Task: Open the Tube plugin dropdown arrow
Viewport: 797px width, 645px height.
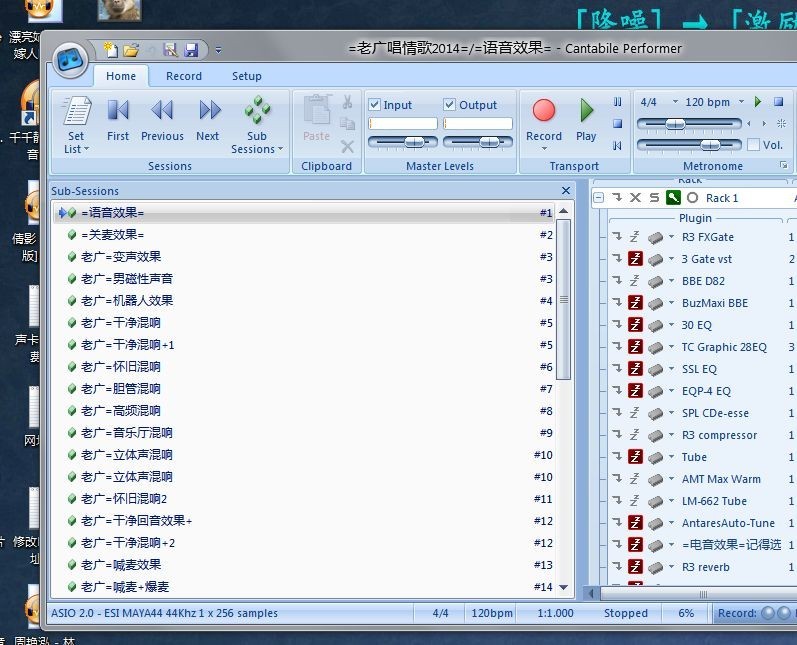Action: point(671,457)
